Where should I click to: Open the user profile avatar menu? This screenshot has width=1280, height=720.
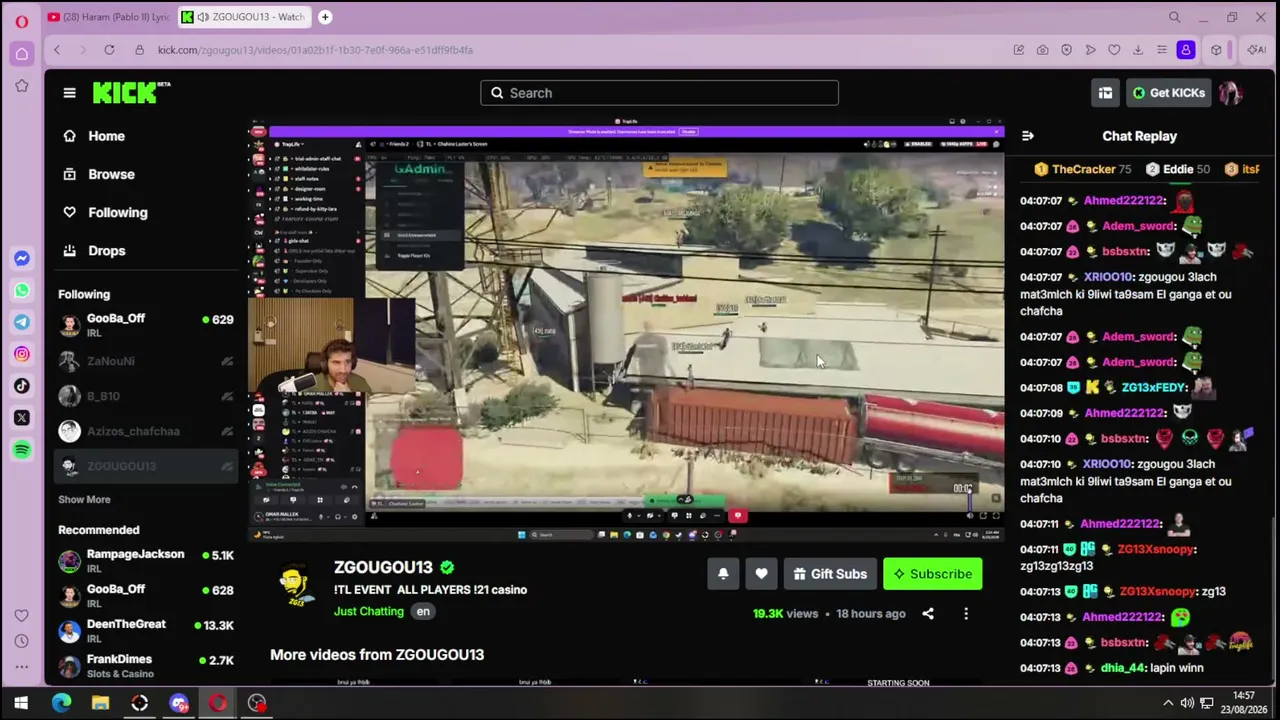click(x=1230, y=93)
